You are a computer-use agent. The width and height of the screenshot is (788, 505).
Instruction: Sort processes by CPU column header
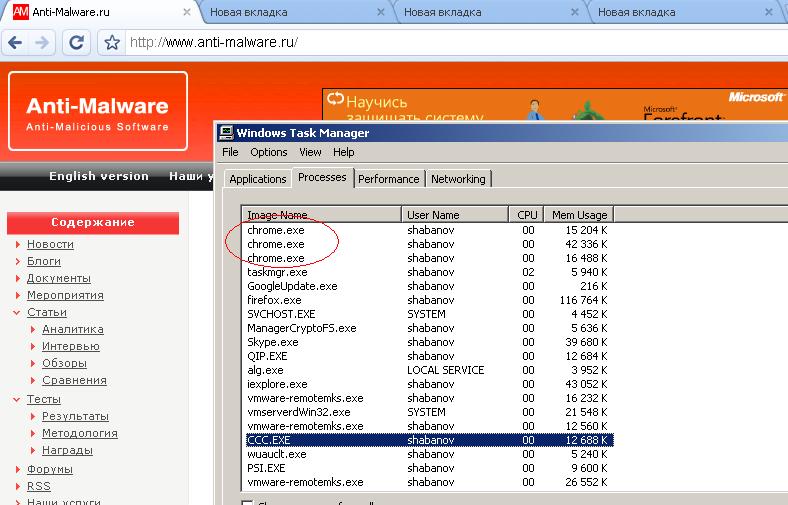[527, 215]
